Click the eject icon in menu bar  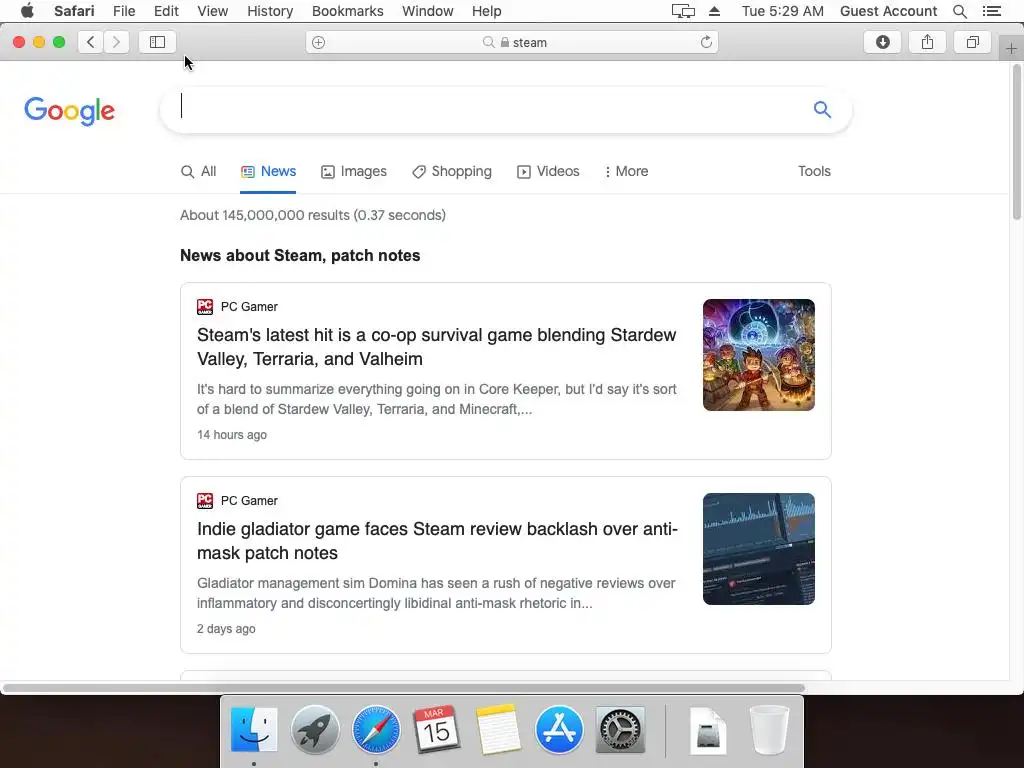click(714, 11)
